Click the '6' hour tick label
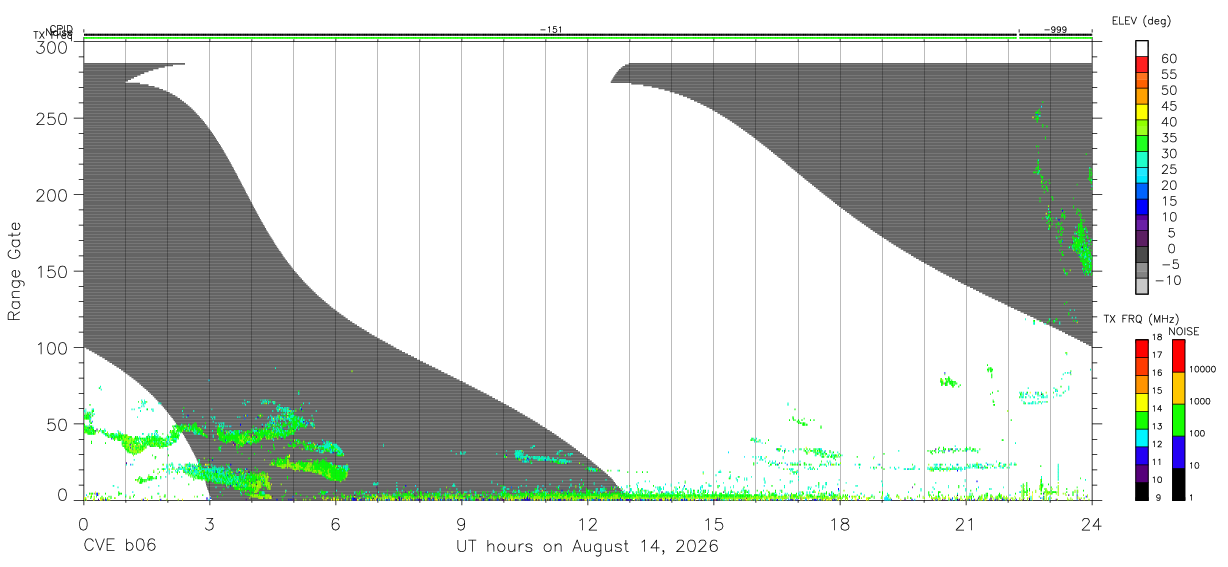The width and height of the screenshot is (1228, 567). click(x=335, y=524)
